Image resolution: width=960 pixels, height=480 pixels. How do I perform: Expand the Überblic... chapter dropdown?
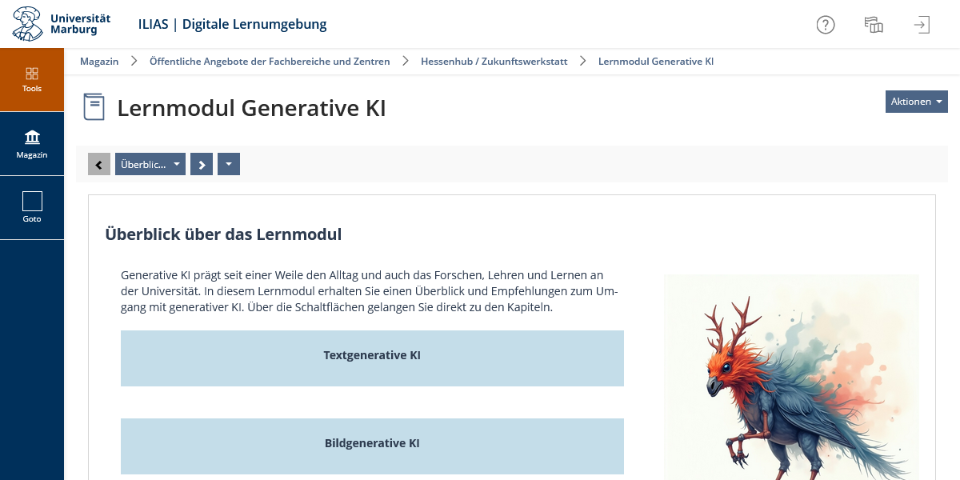pyautogui.click(x=150, y=164)
